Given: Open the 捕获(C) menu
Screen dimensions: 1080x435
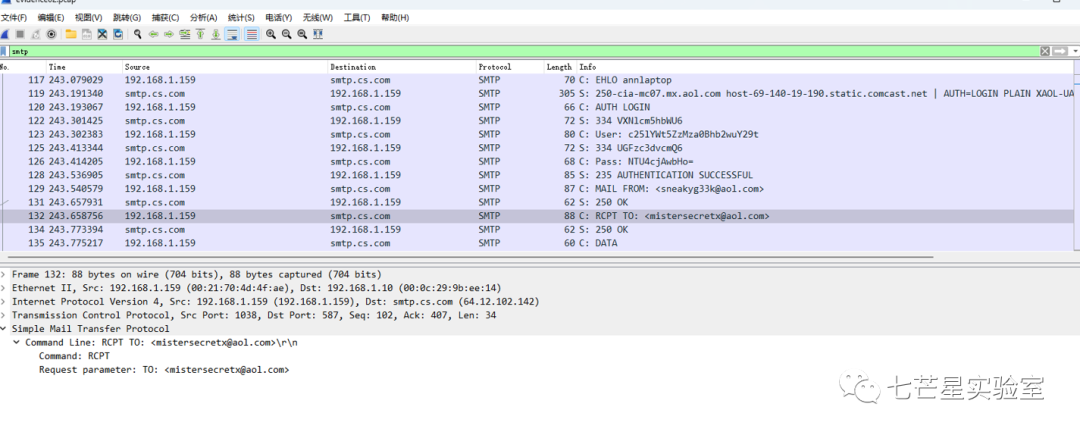Looking at the screenshot, I should 165,17.
